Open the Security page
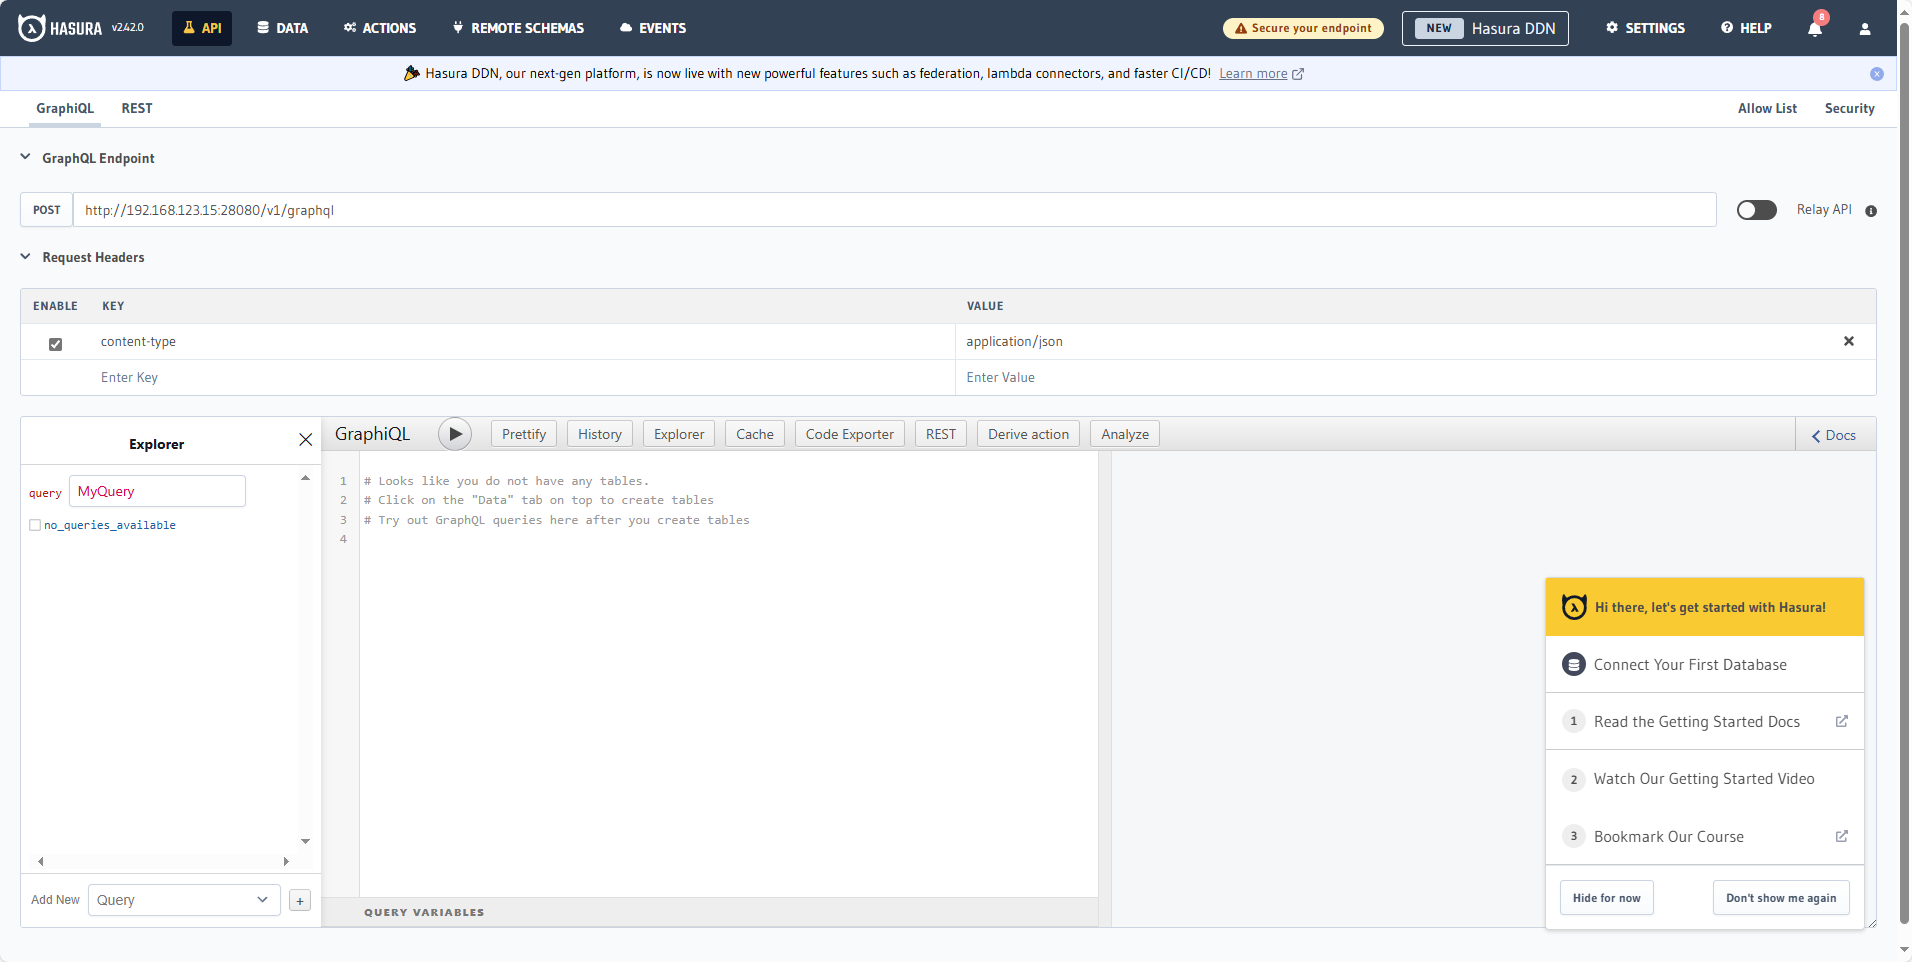1912x962 pixels. (x=1849, y=108)
